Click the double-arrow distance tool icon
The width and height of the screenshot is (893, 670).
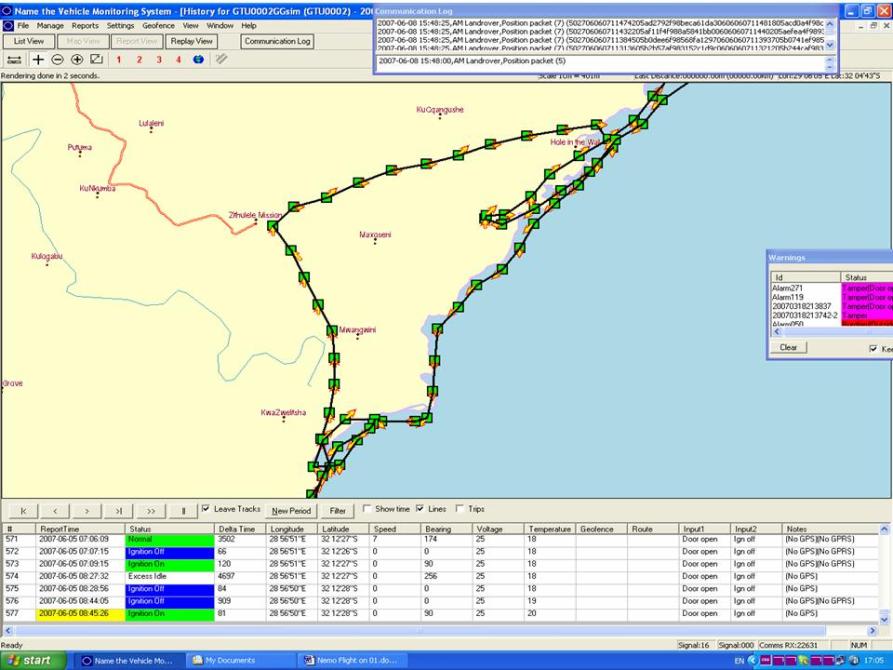pos(14,60)
